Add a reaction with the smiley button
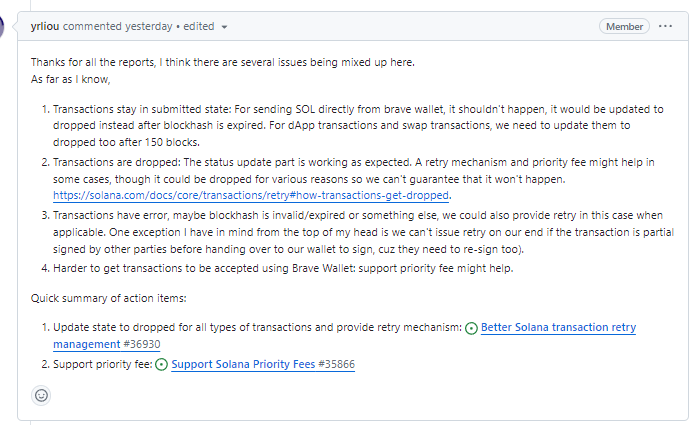 [41, 395]
